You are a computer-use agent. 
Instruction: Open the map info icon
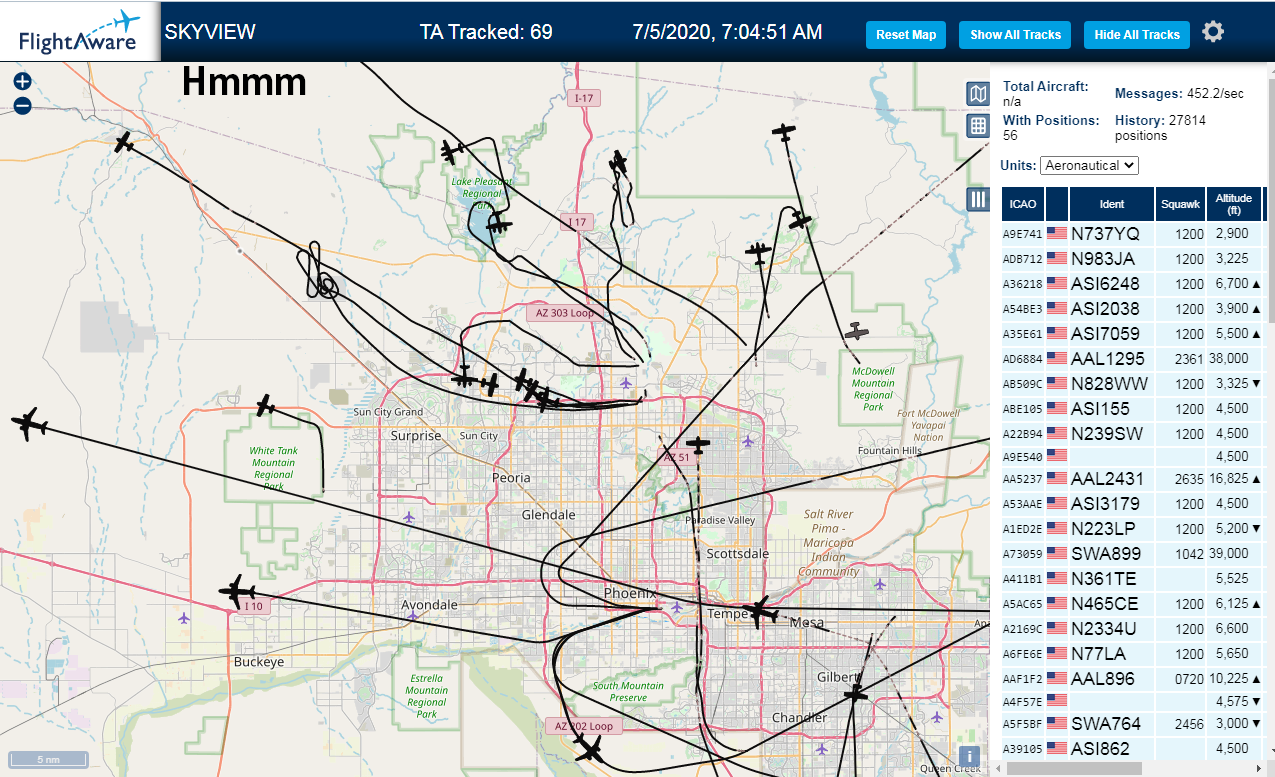(968, 756)
